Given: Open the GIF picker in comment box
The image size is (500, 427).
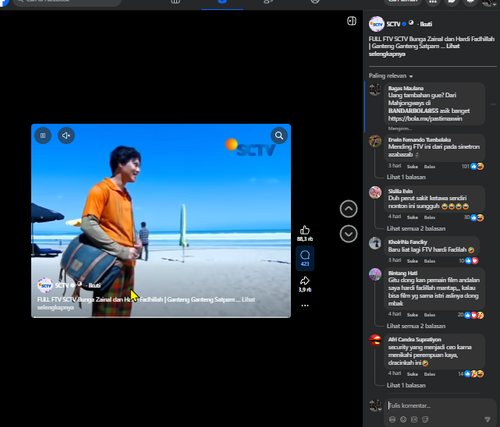Looking at the screenshot, I should [x=414, y=419].
